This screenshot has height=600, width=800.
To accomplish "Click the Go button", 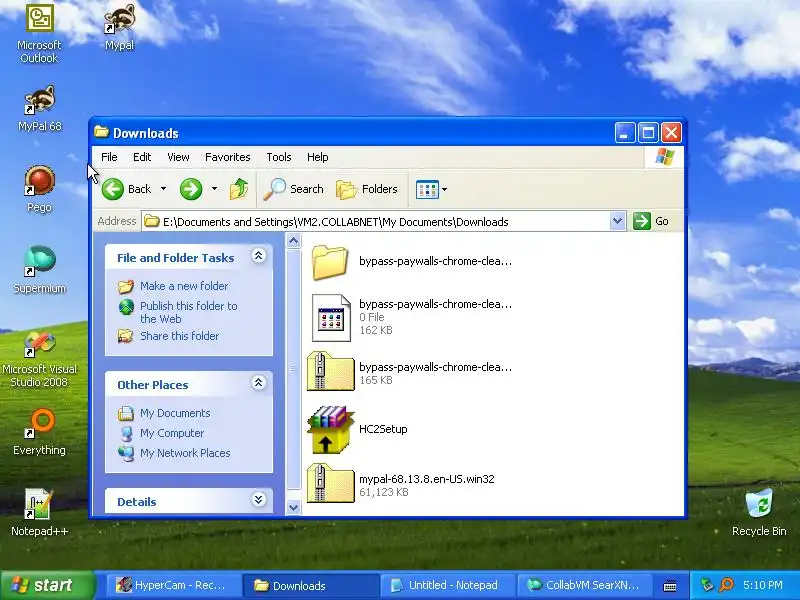I will (651, 221).
